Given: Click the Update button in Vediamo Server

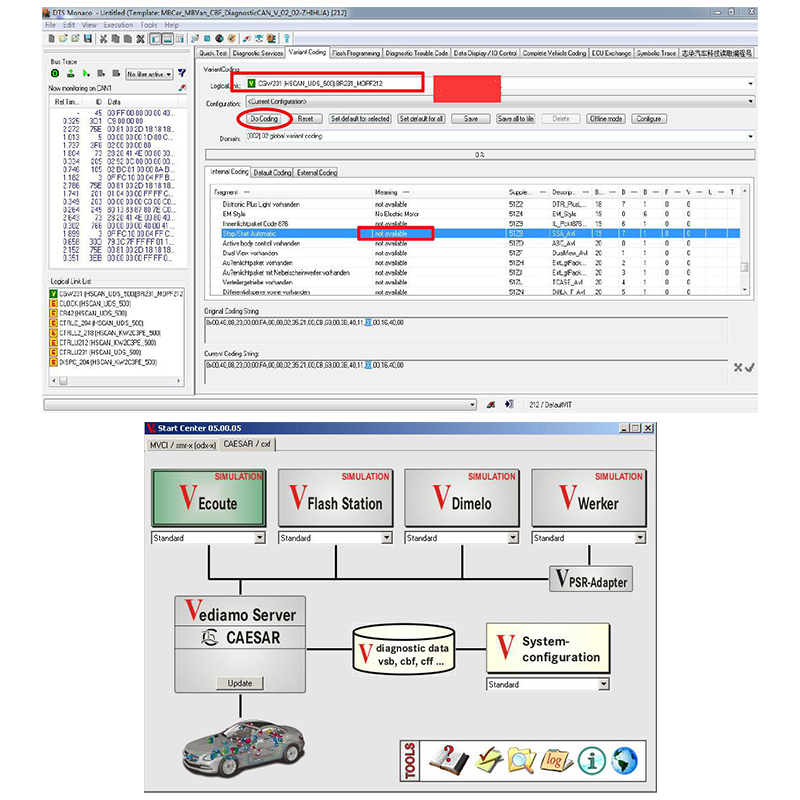Looking at the screenshot, I should 239,683.
